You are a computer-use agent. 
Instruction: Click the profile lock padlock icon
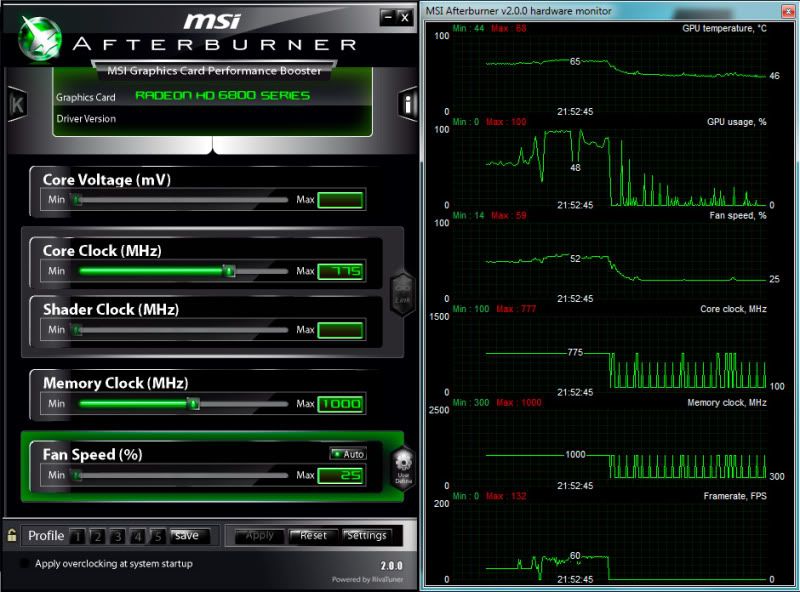coord(11,535)
